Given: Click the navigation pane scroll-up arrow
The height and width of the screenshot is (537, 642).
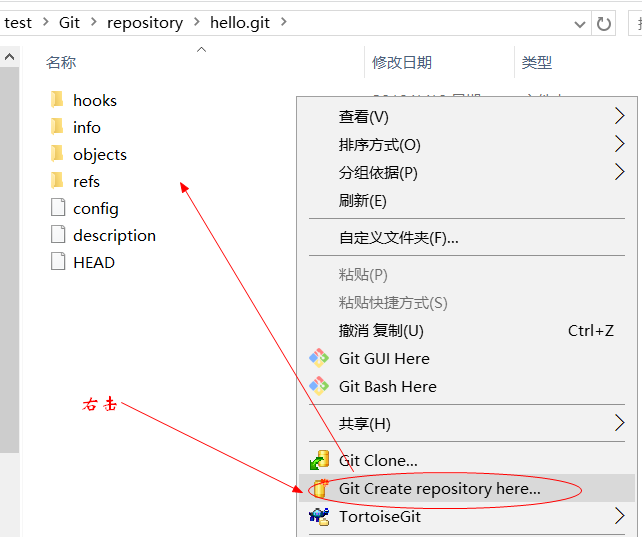Looking at the screenshot, I should coord(9,56).
